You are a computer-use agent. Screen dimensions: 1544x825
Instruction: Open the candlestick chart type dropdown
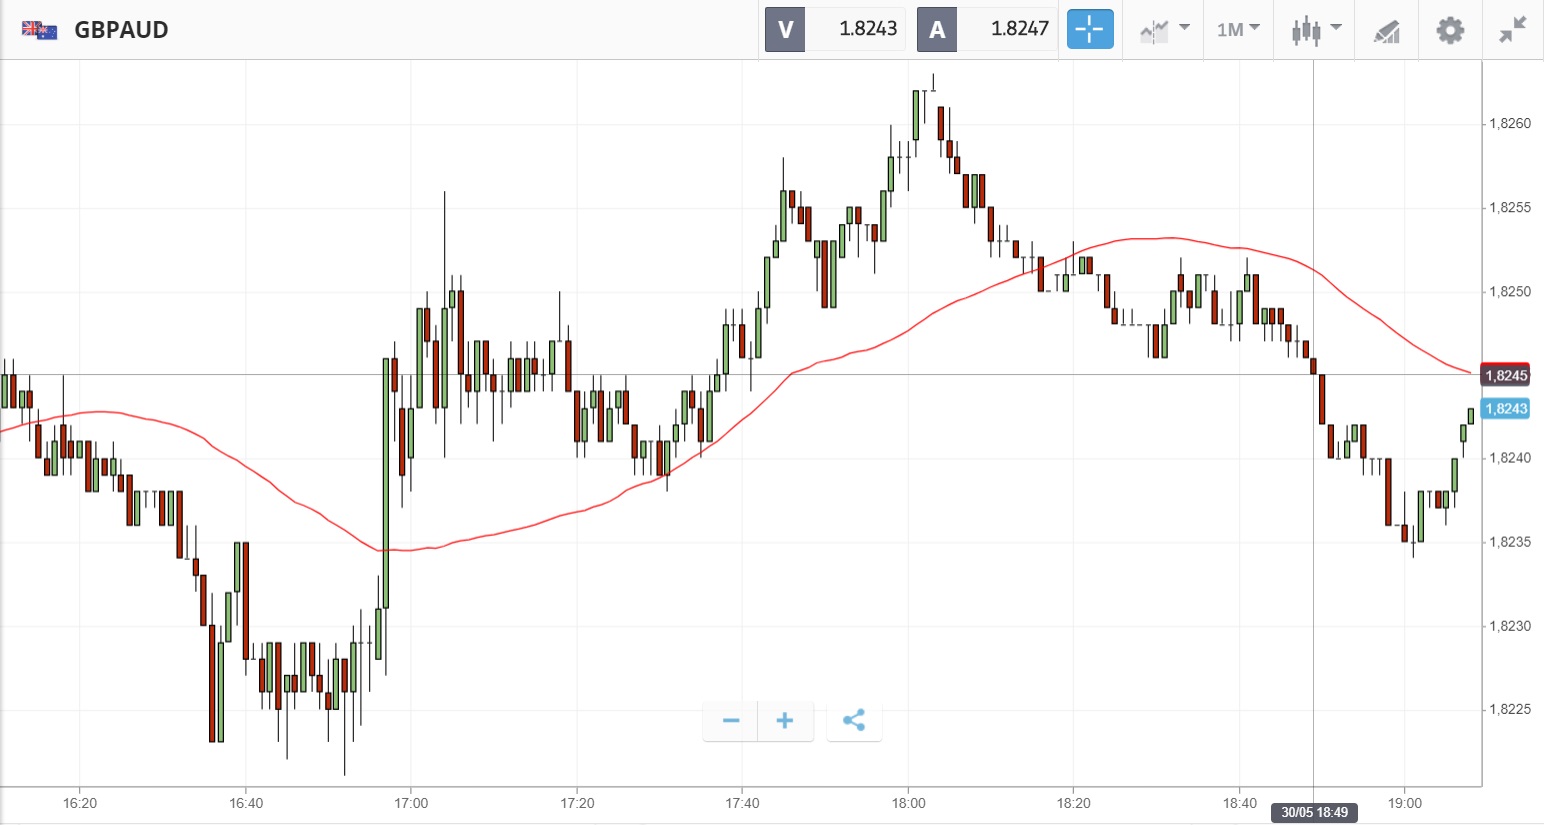[1315, 30]
